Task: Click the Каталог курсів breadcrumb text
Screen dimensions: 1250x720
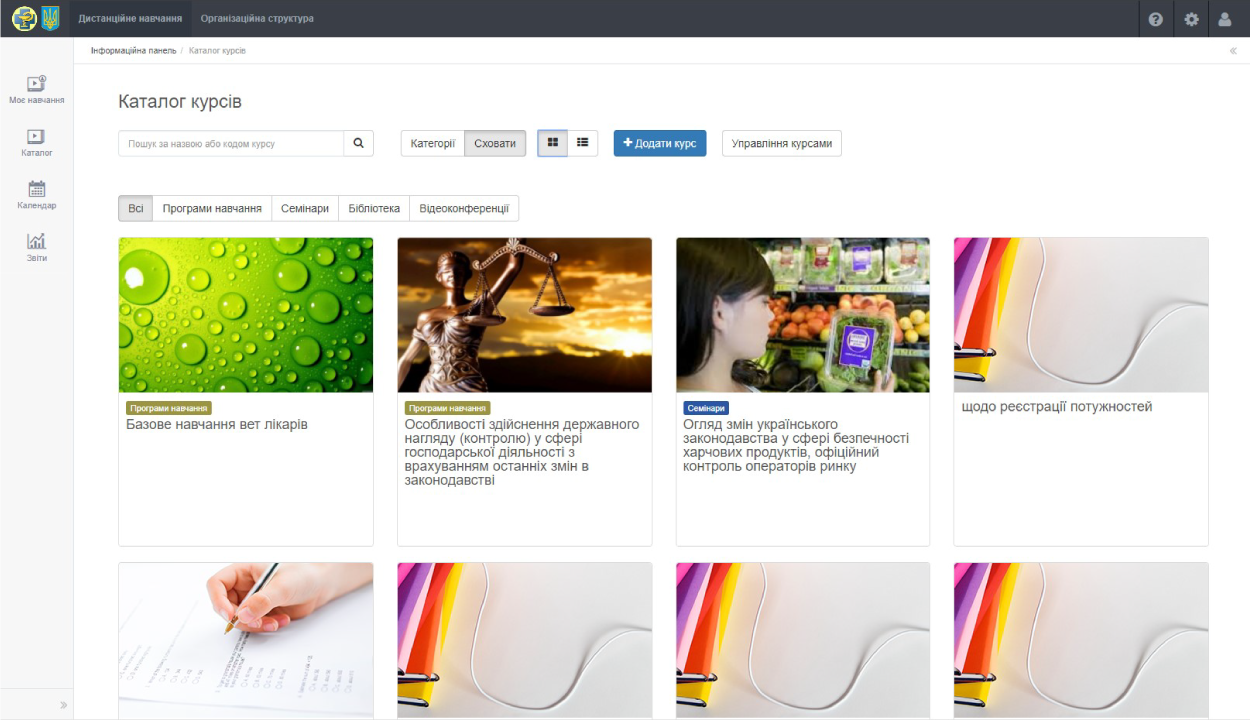Action: coord(217,51)
